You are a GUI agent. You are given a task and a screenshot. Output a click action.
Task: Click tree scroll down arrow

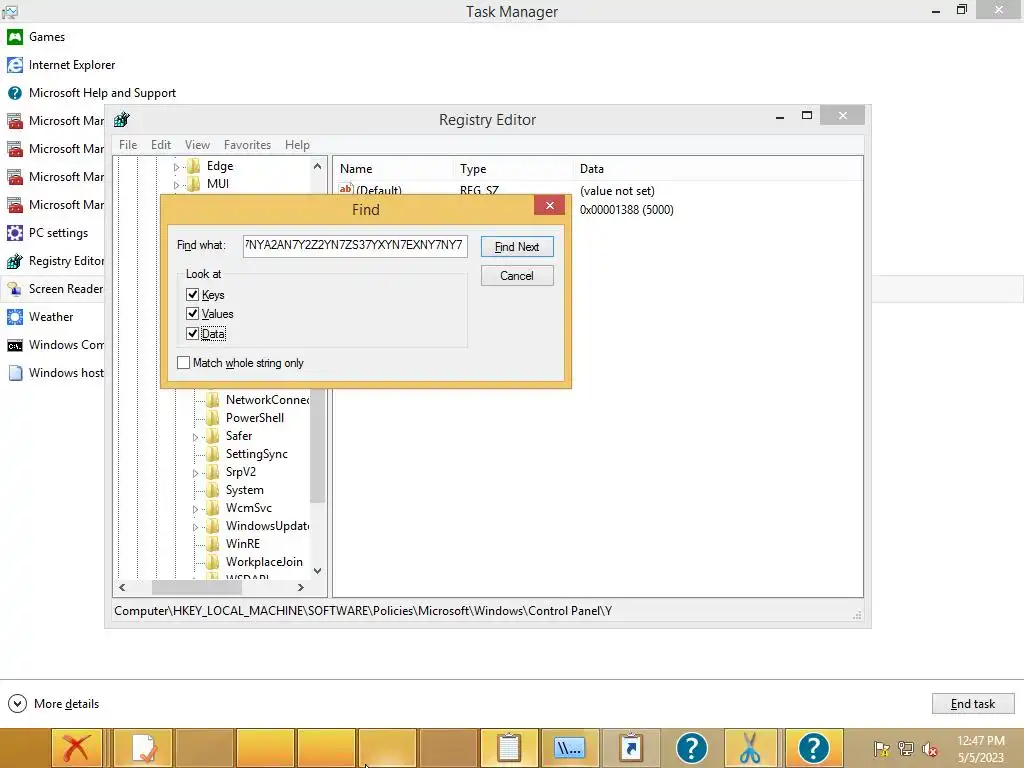point(317,571)
